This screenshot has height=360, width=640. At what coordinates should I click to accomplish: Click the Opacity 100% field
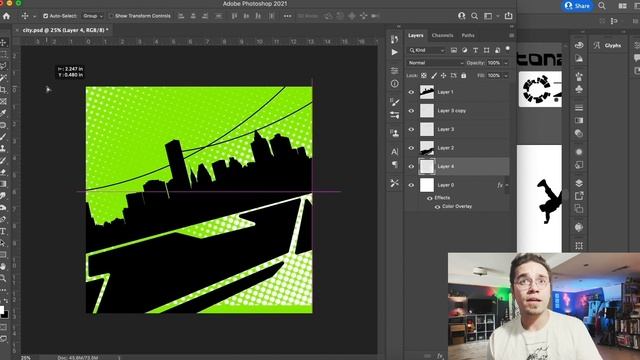tap(494, 63)
